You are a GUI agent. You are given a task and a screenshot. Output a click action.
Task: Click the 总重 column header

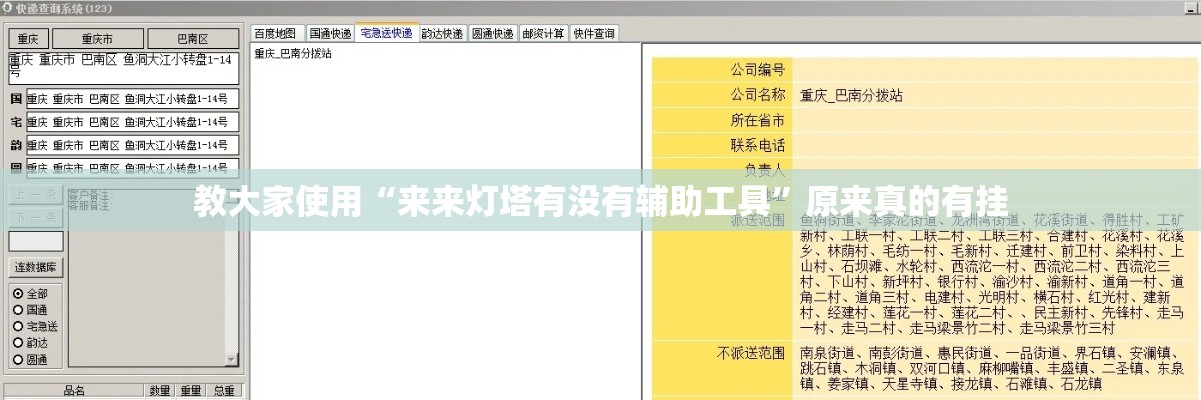click(x=224, y=390)
